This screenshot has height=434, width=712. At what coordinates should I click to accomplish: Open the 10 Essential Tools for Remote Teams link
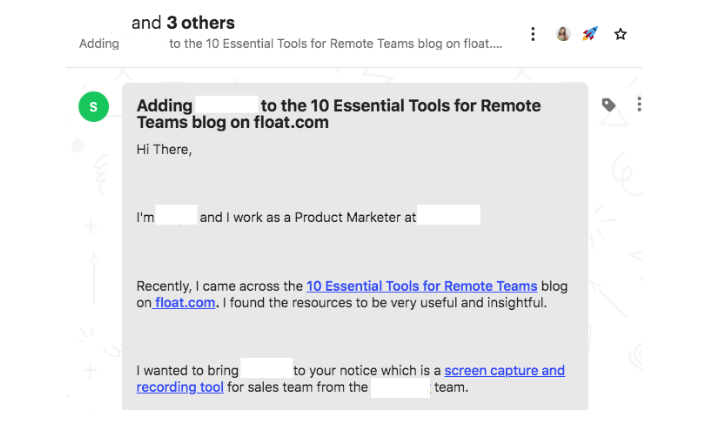point(421,286)
